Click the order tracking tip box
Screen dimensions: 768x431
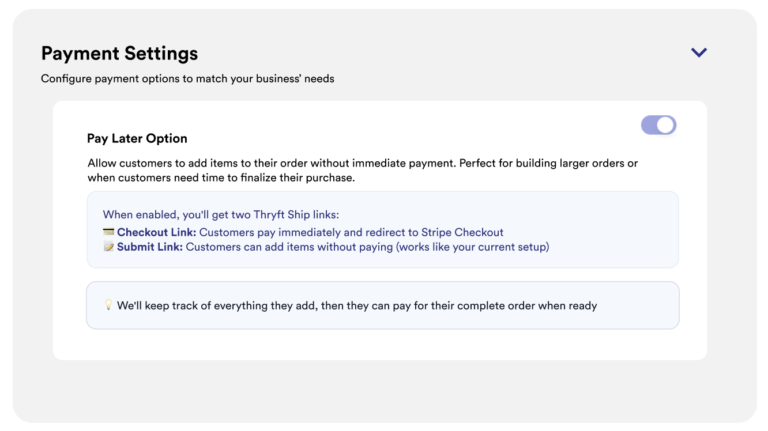[383, 305]
